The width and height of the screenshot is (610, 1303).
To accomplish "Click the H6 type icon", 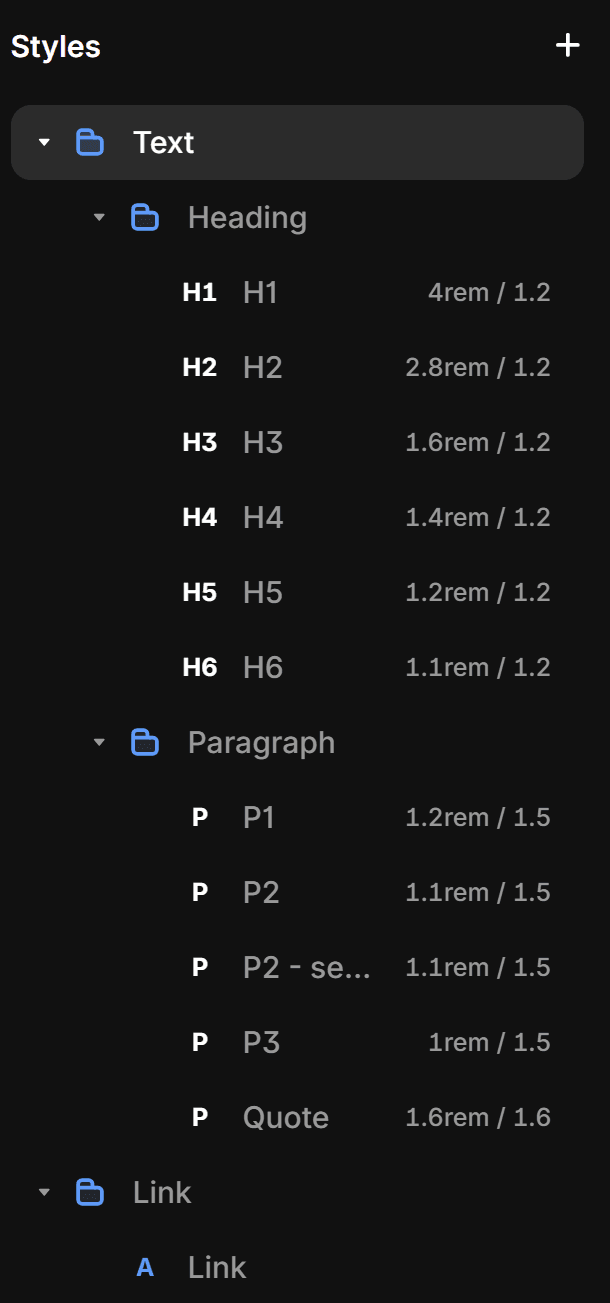I will point(200,666).
